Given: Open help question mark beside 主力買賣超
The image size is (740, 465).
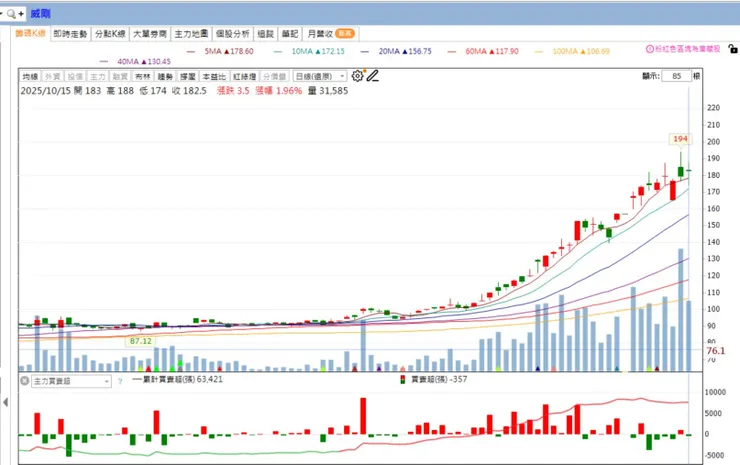Looking at the screenshot, I should click(x=120, y=381).
